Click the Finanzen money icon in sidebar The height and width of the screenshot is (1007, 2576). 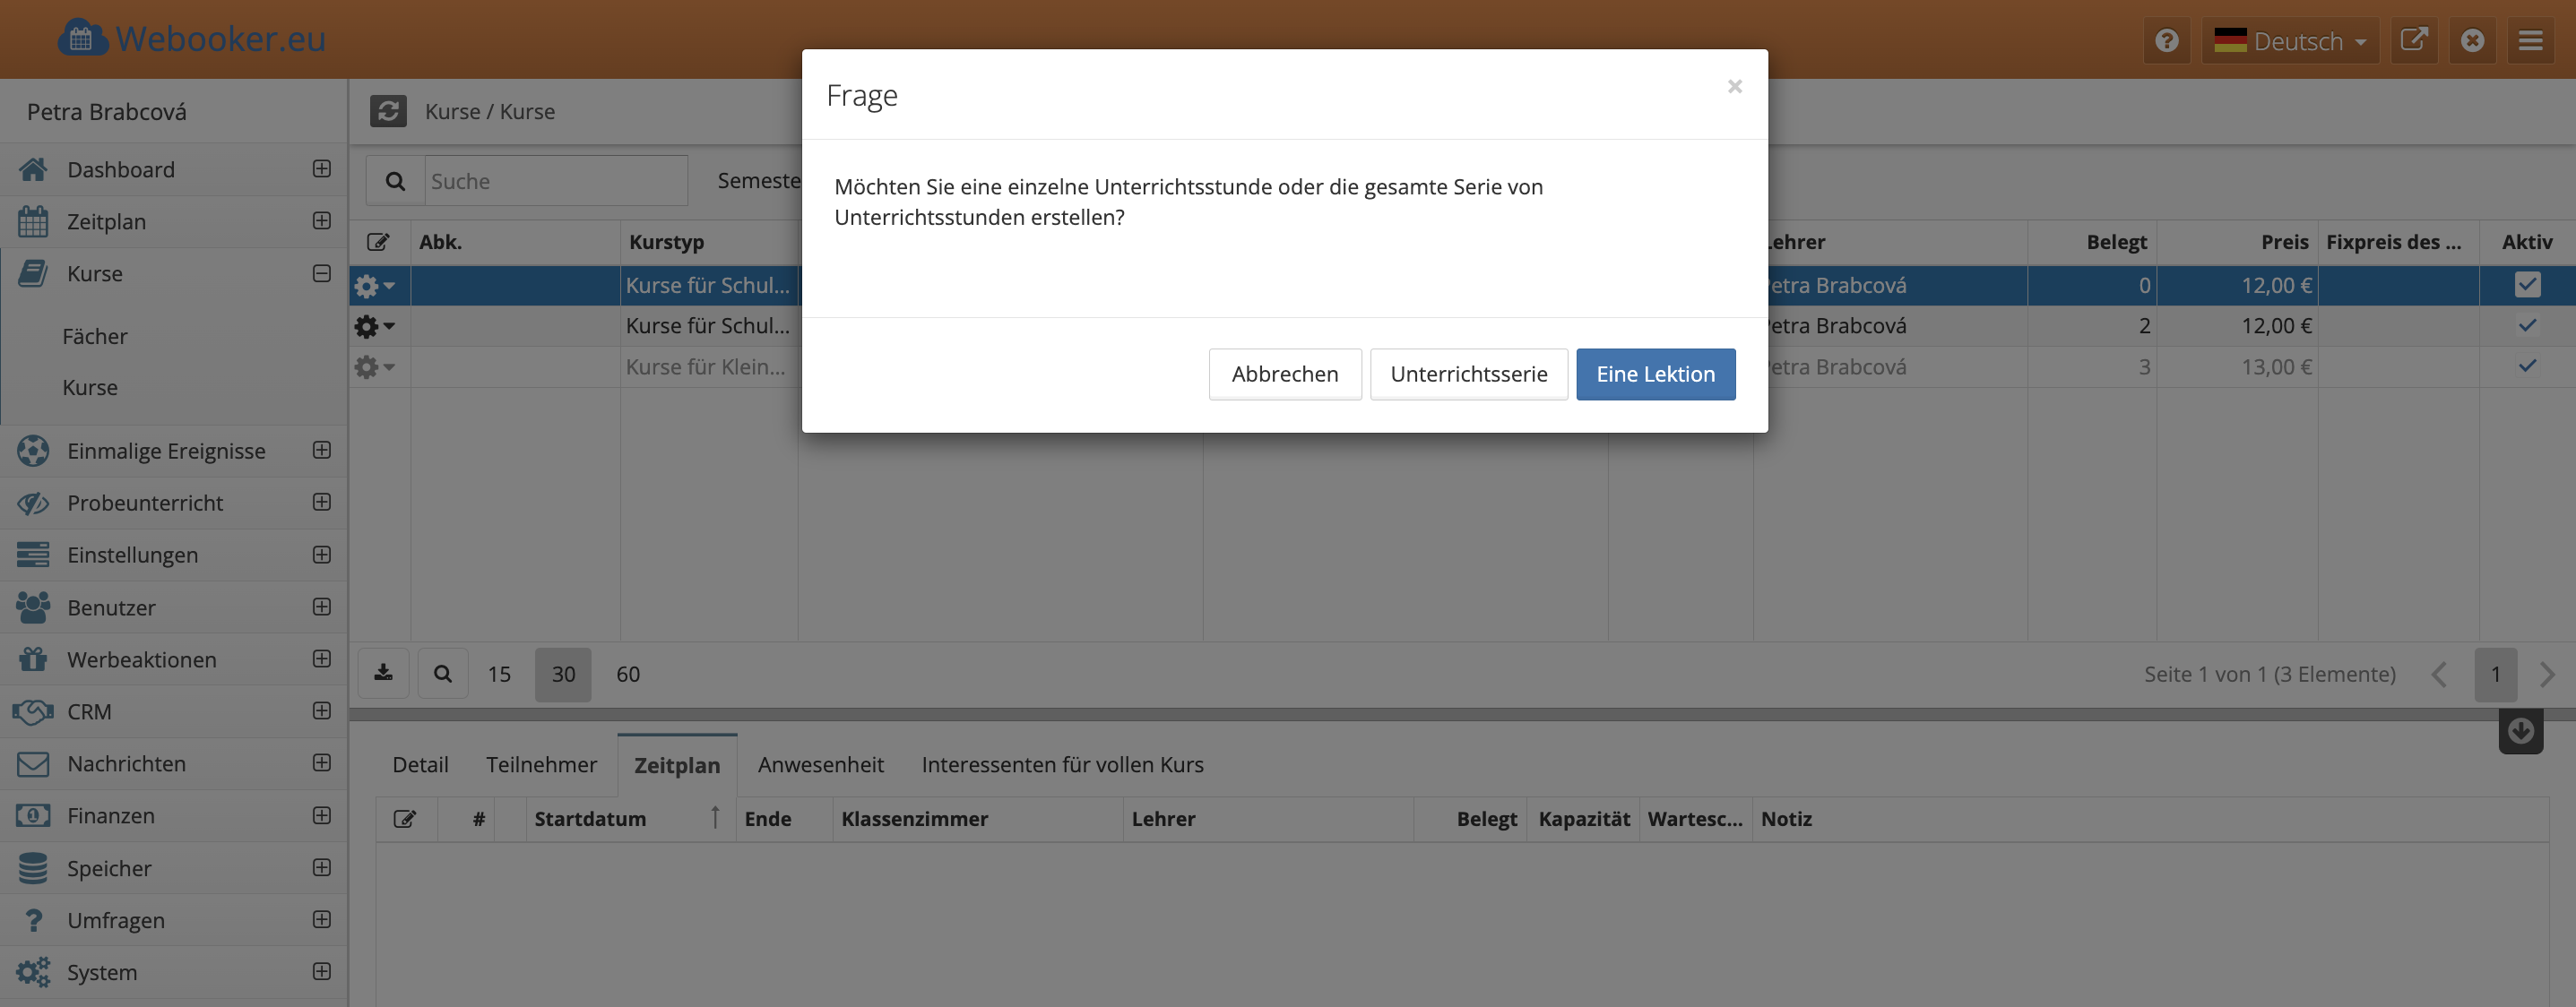coord(32,816)
